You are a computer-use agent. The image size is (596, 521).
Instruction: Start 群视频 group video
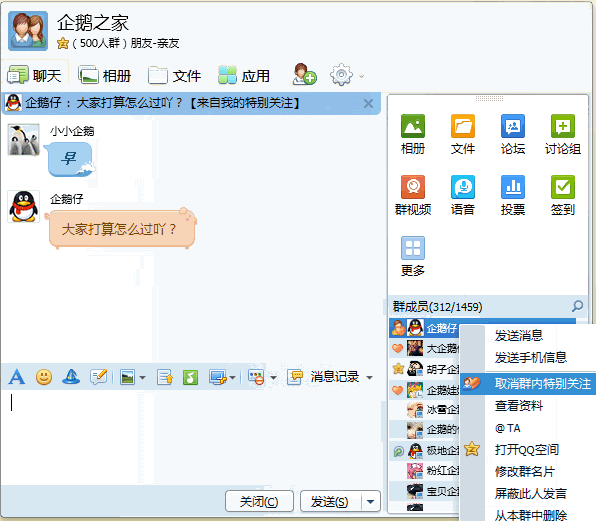pyautogui.click(x=413, y=195)
